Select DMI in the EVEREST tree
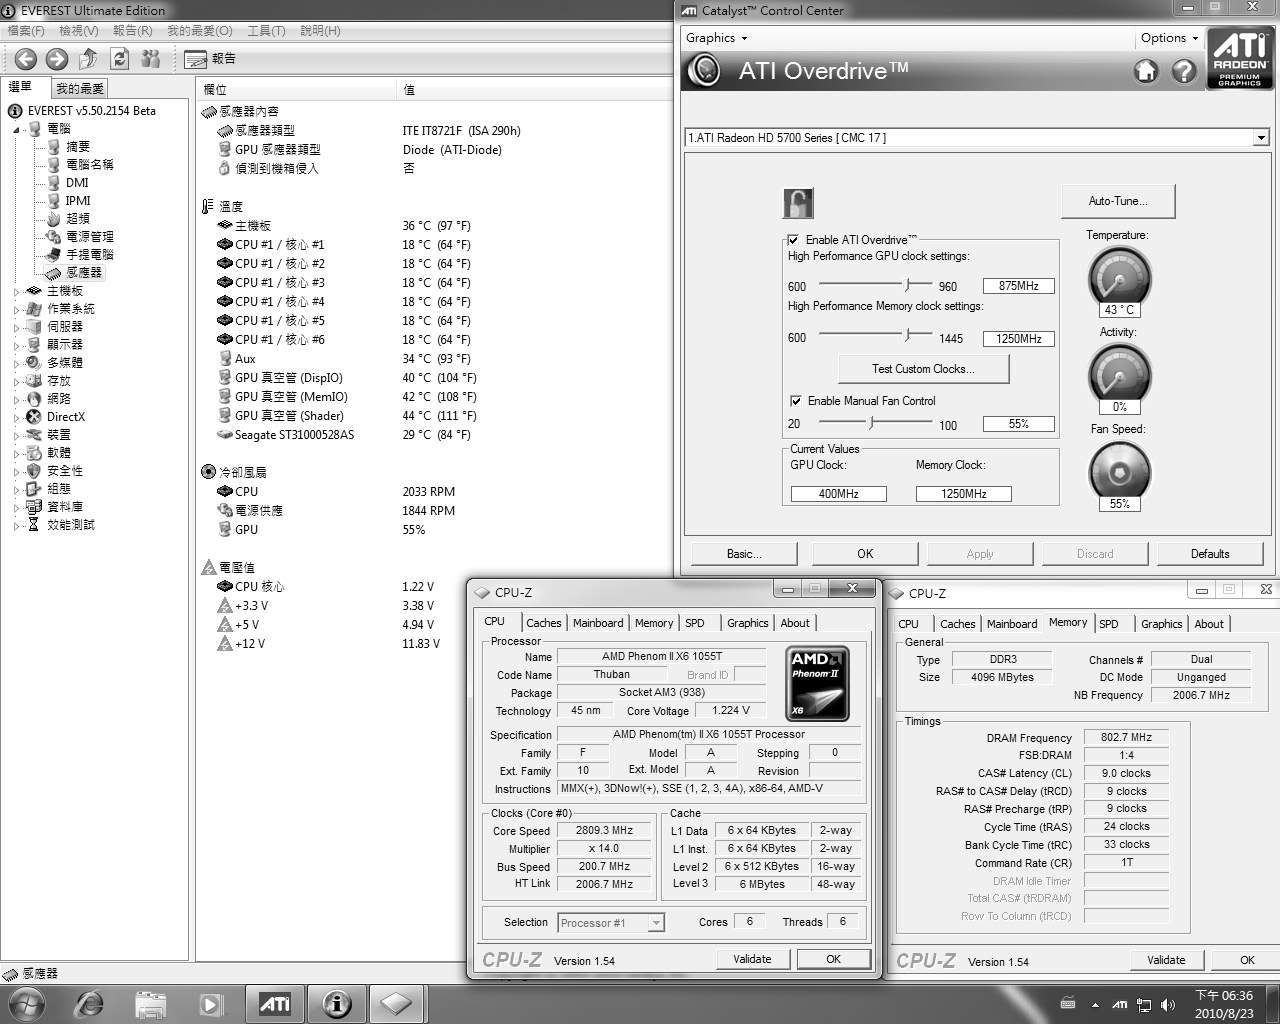Viewport: 1280px width, 1024px height. pos(77,182)
